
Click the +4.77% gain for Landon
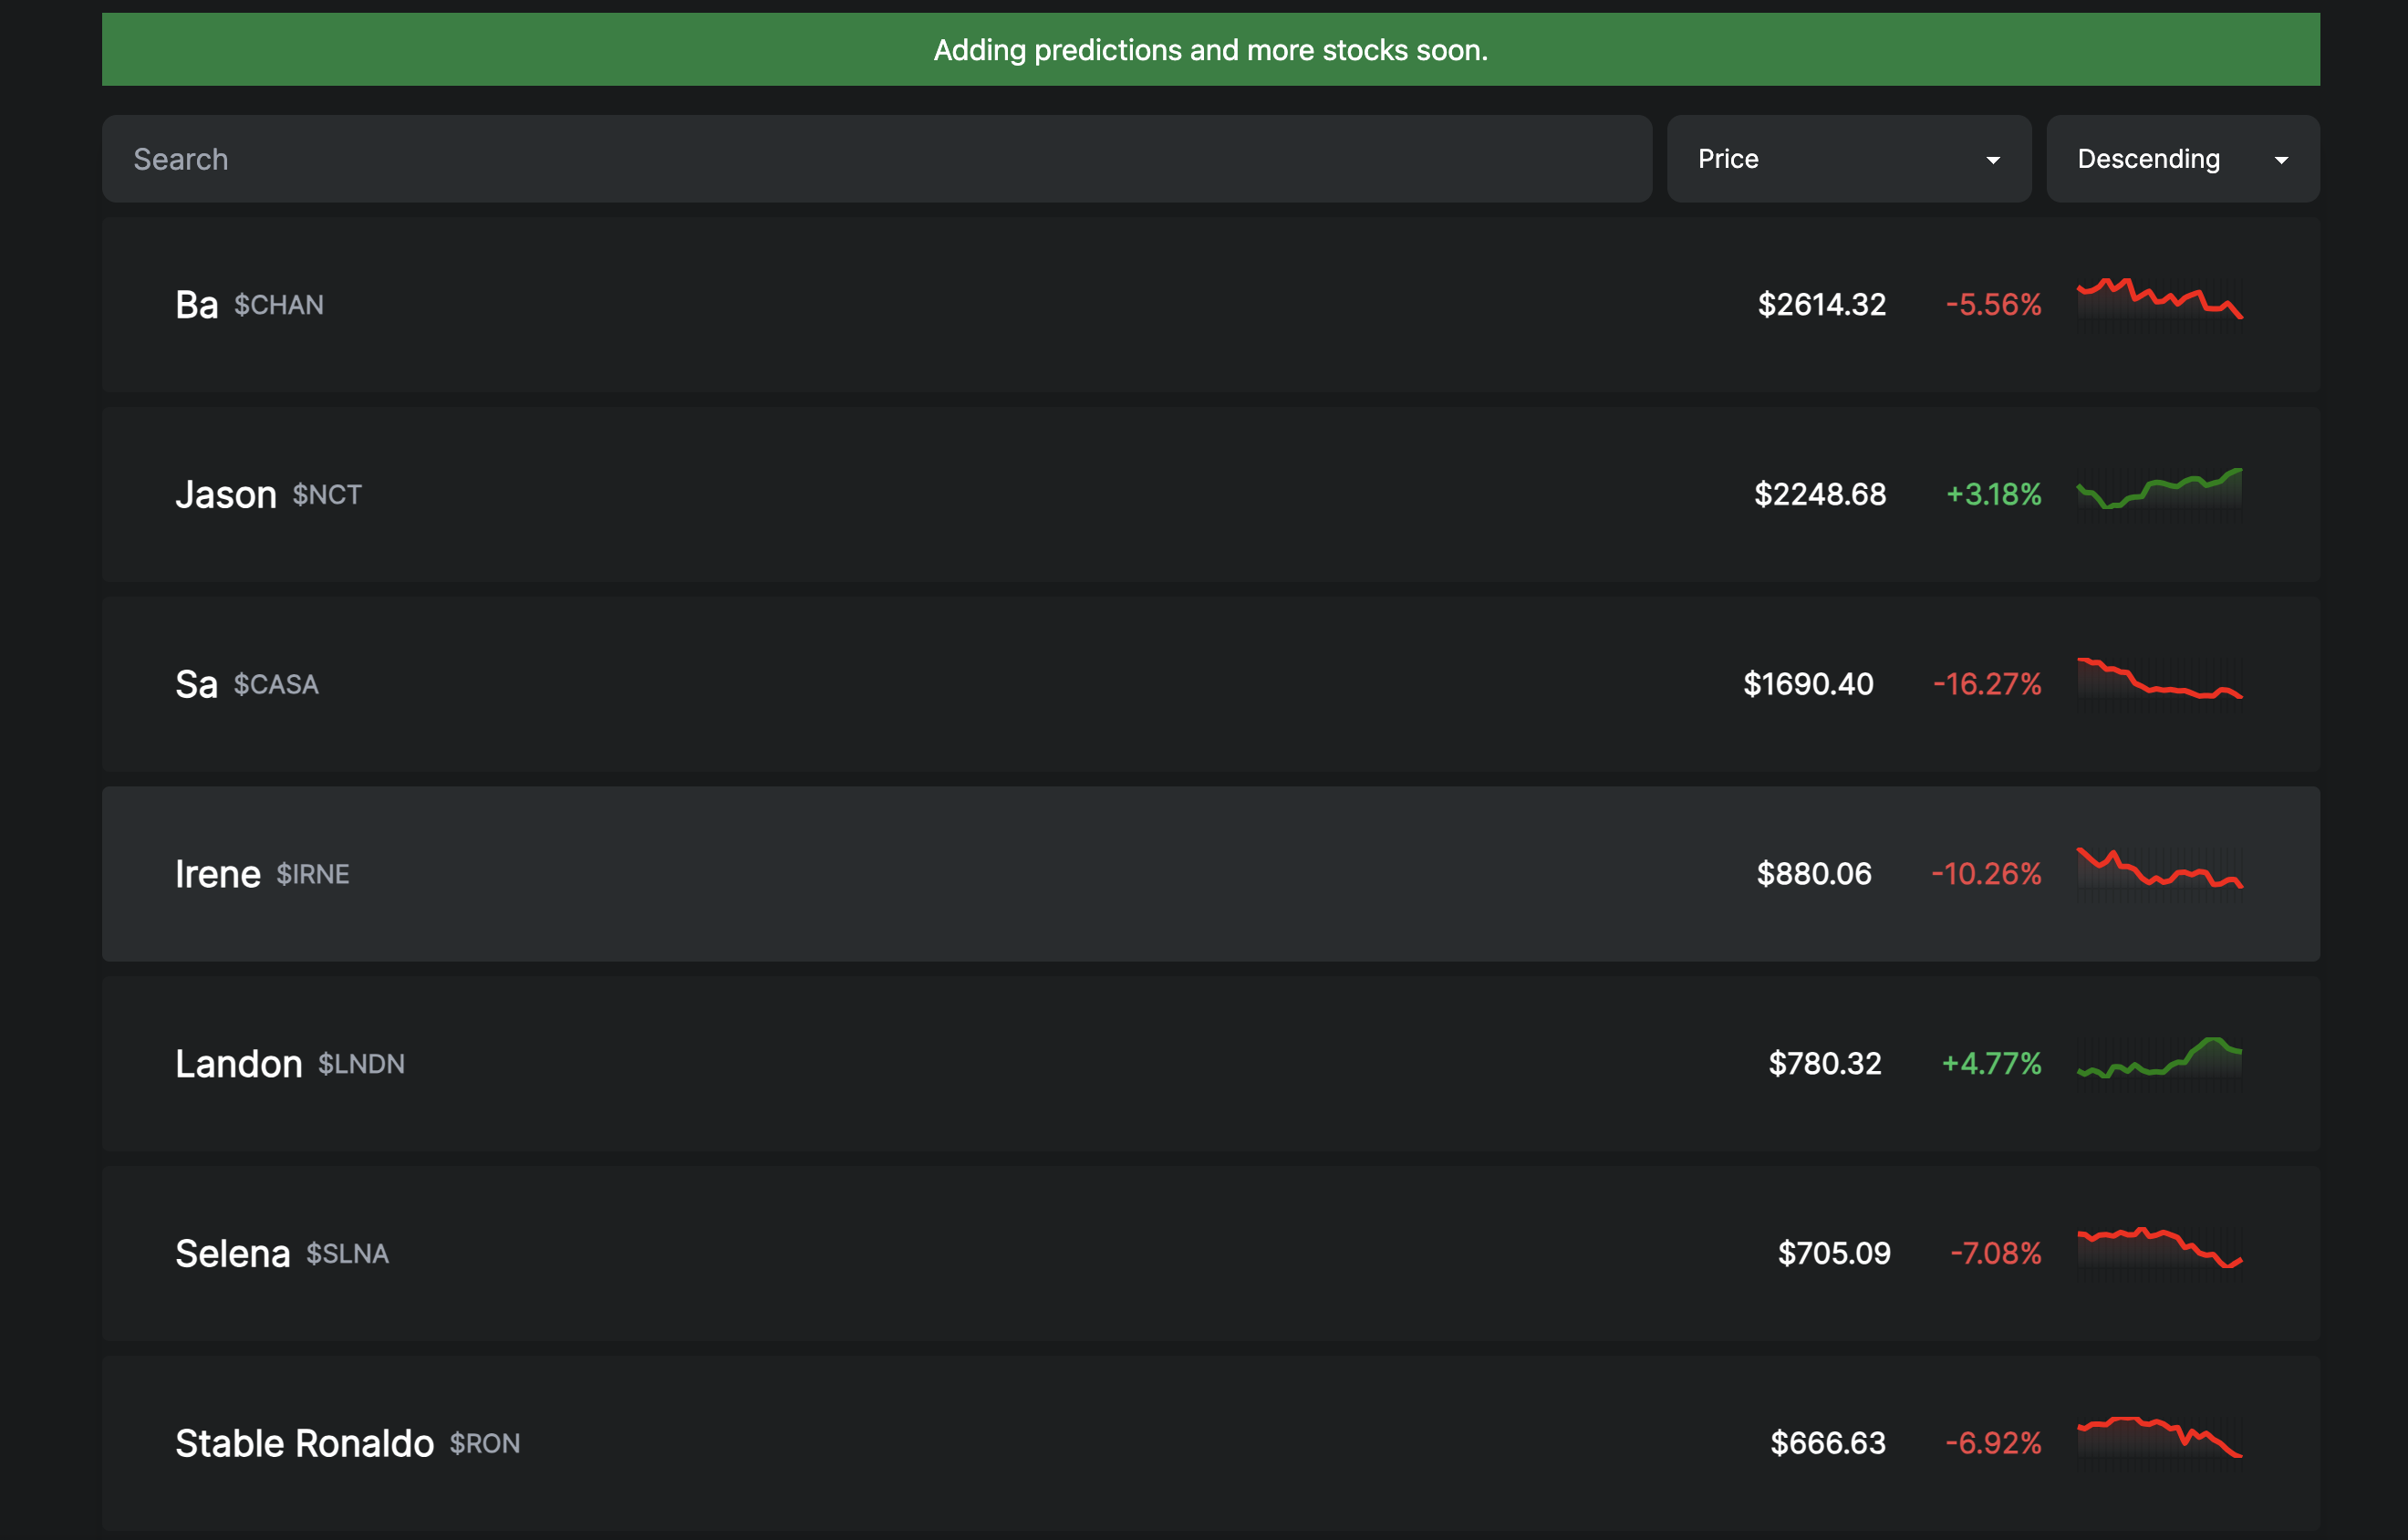(x=1990, y=1063)
